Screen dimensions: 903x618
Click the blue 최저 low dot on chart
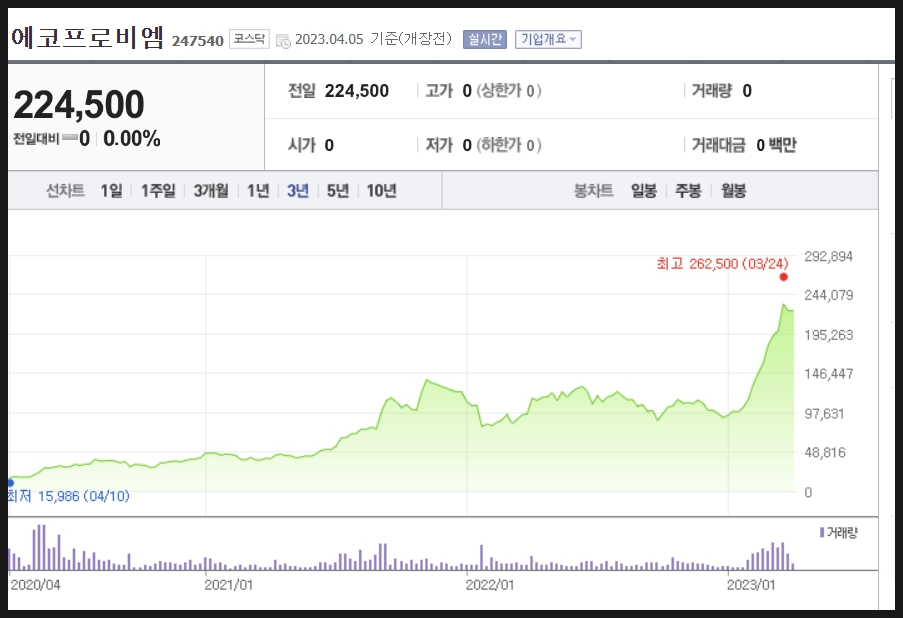click(x=10, y=483)
